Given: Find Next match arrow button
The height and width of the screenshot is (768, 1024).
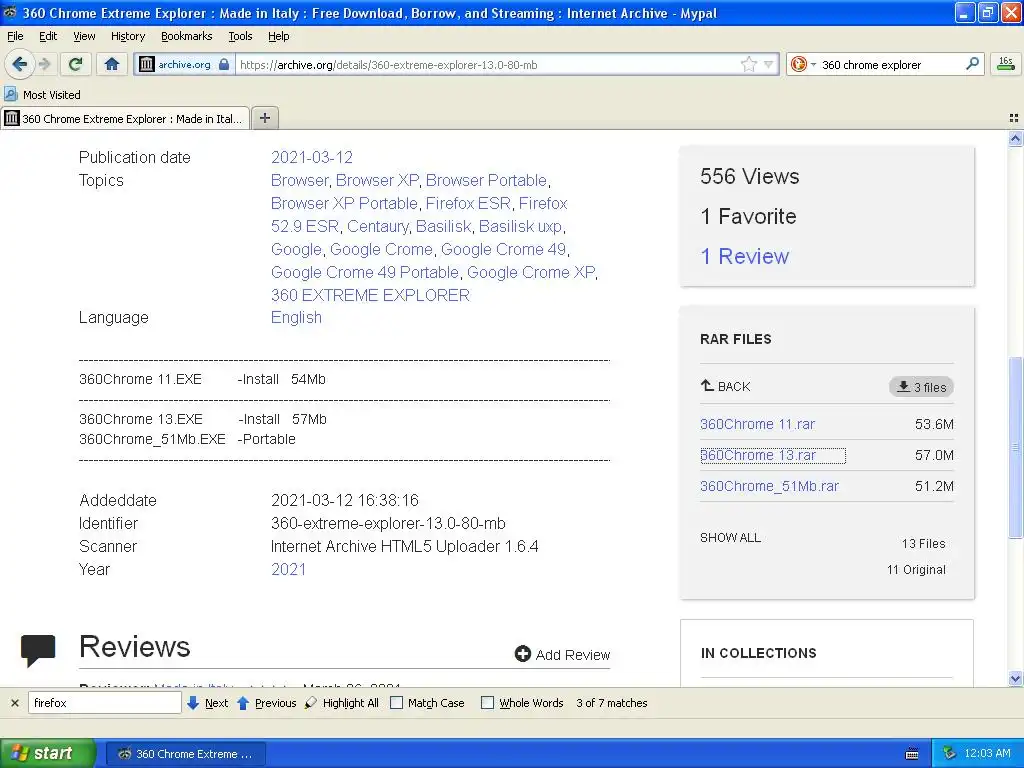Looking at the screenshot, I should click(x=207, y=703).
